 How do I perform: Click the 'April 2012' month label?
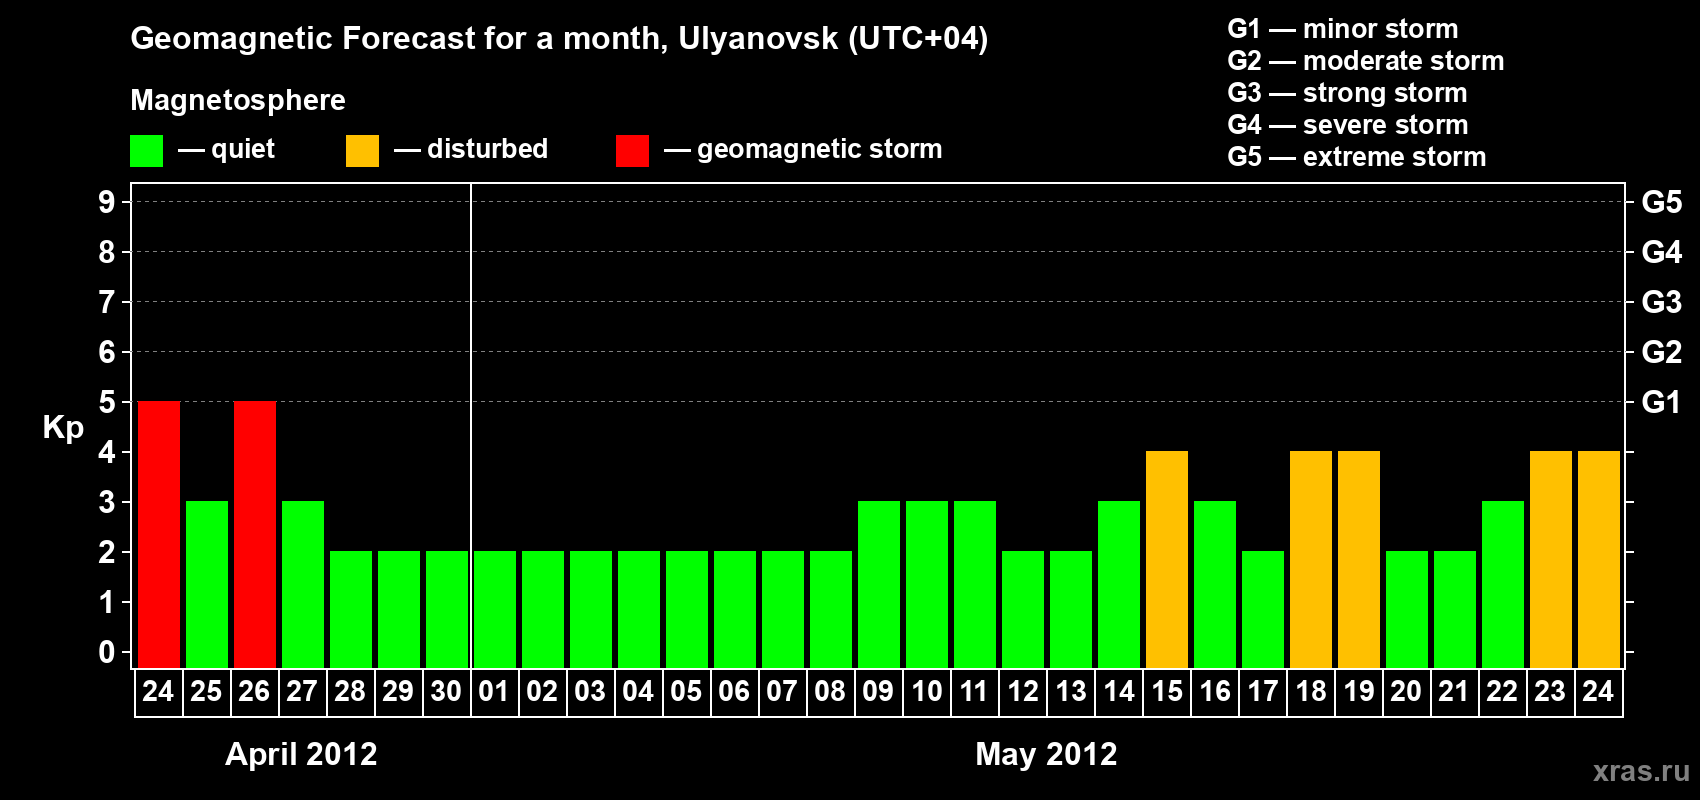(x=301, y=753)
